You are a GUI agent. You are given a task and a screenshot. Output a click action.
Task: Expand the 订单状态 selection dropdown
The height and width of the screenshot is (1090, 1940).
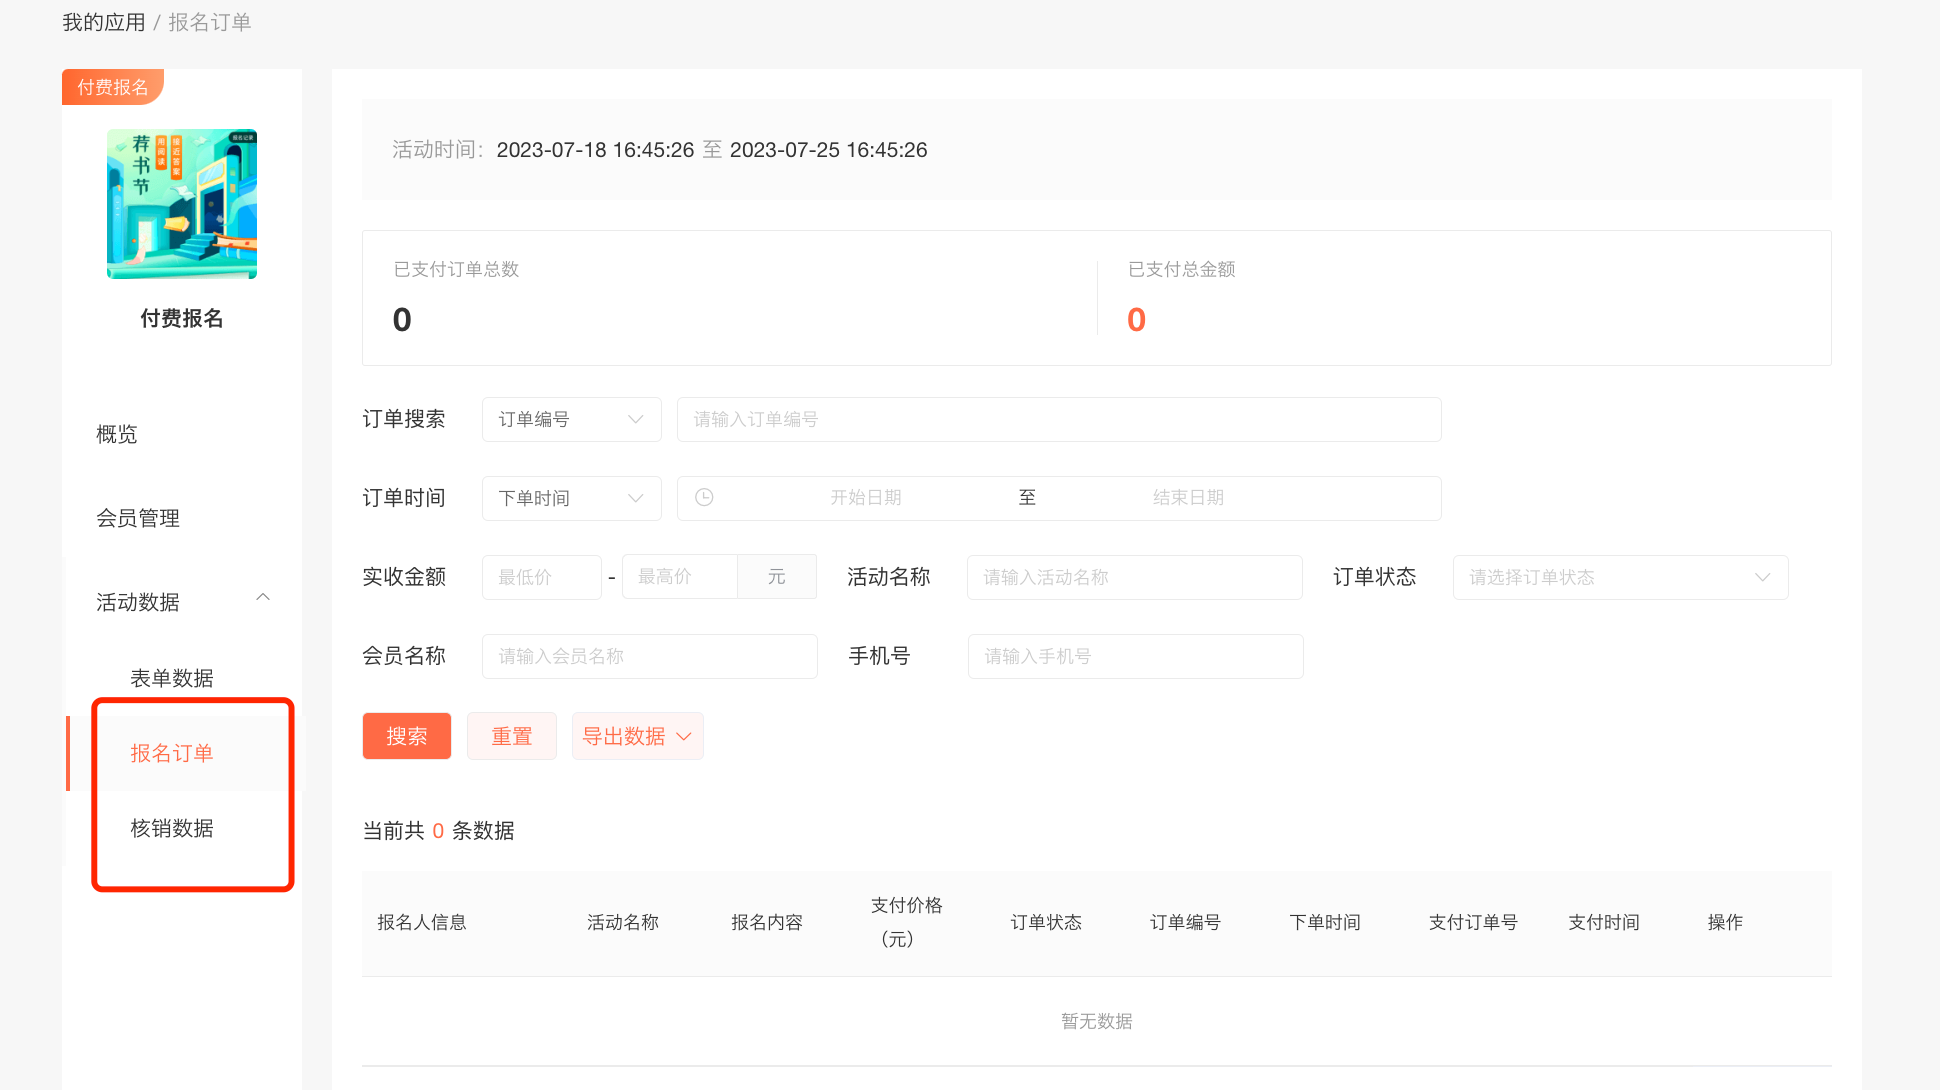(1620, 577)
